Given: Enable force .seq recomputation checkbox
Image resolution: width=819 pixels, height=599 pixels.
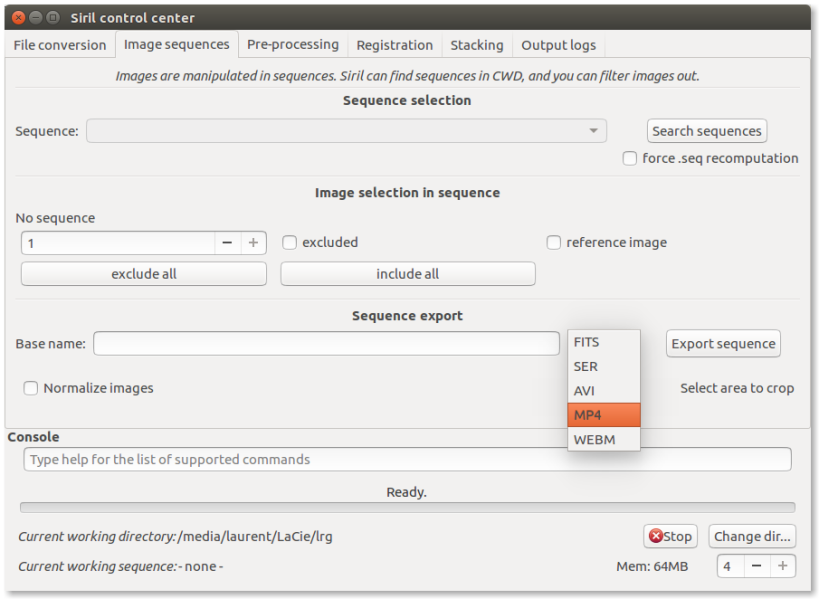Looking at the screenshot, I should pyautogui.click(x=629, y=158).
